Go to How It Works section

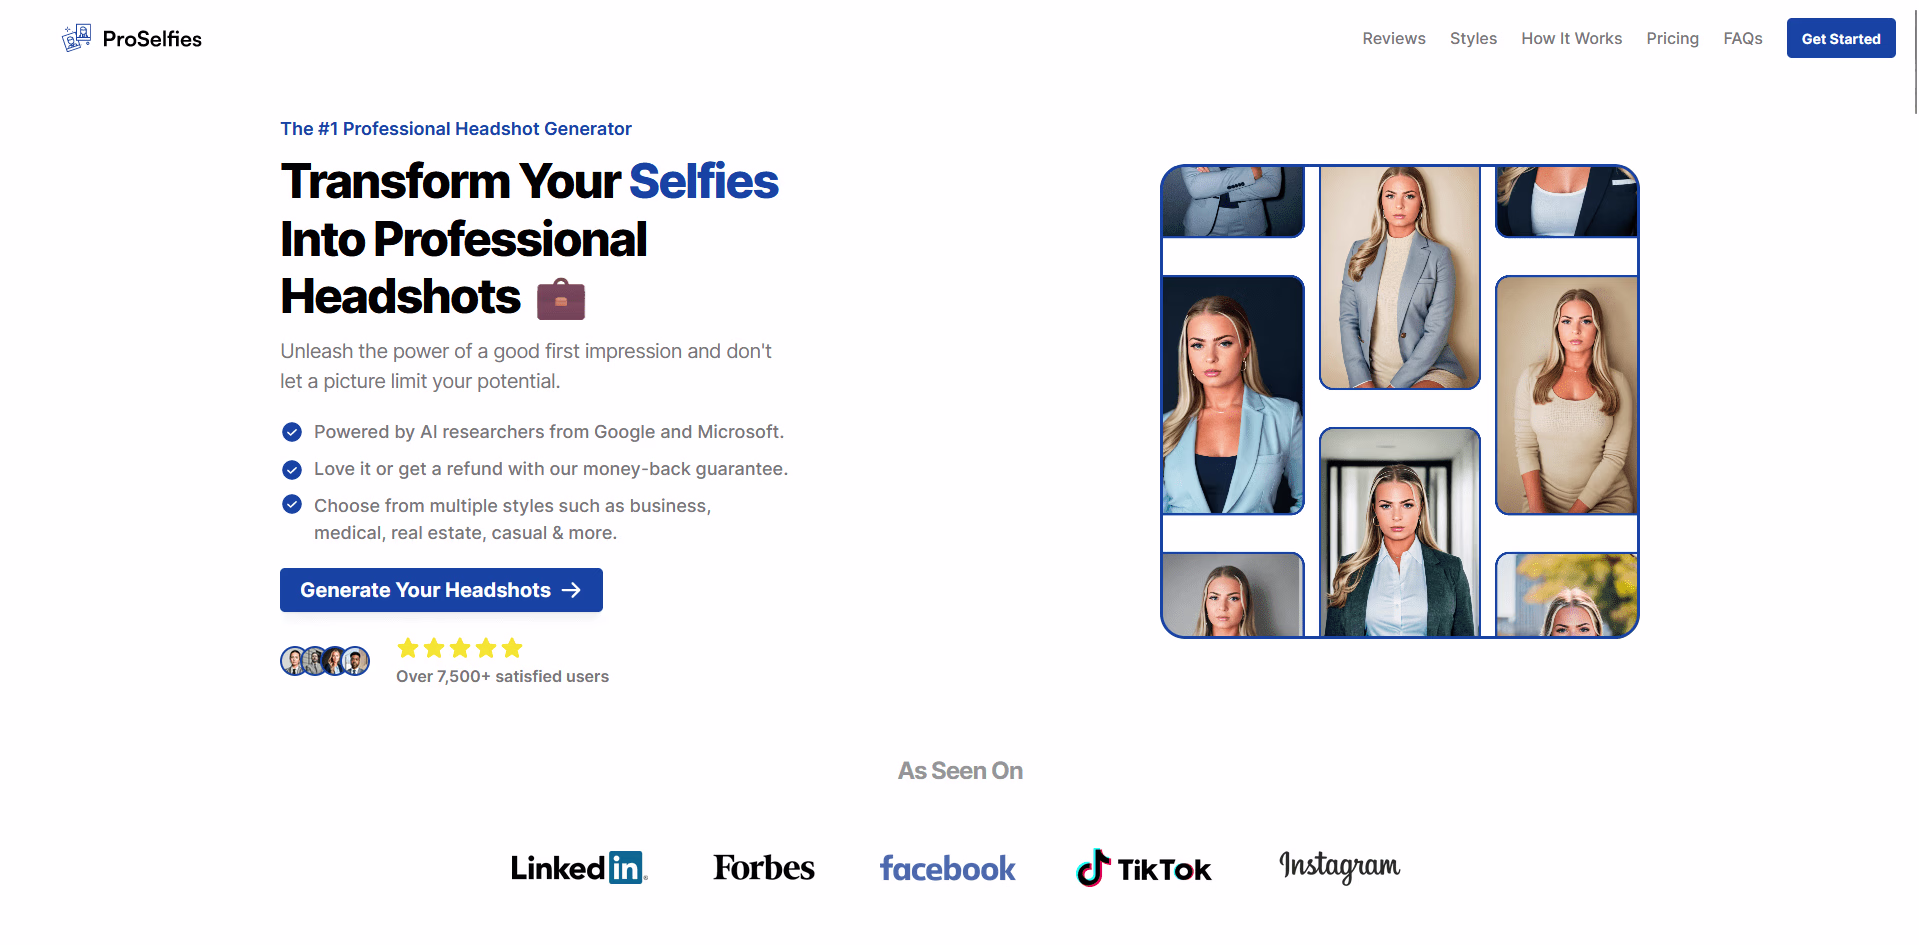click(1572, 38)
